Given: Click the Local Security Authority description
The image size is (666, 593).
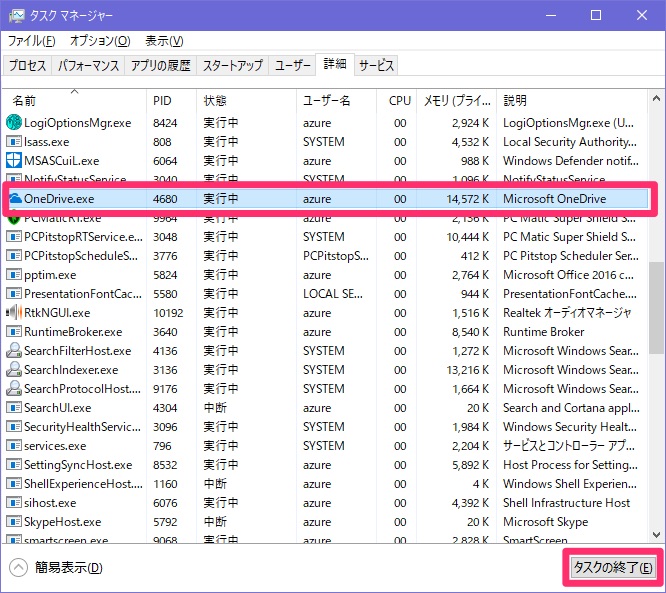Looking at the screenshot, I should (x=570, y=142).
